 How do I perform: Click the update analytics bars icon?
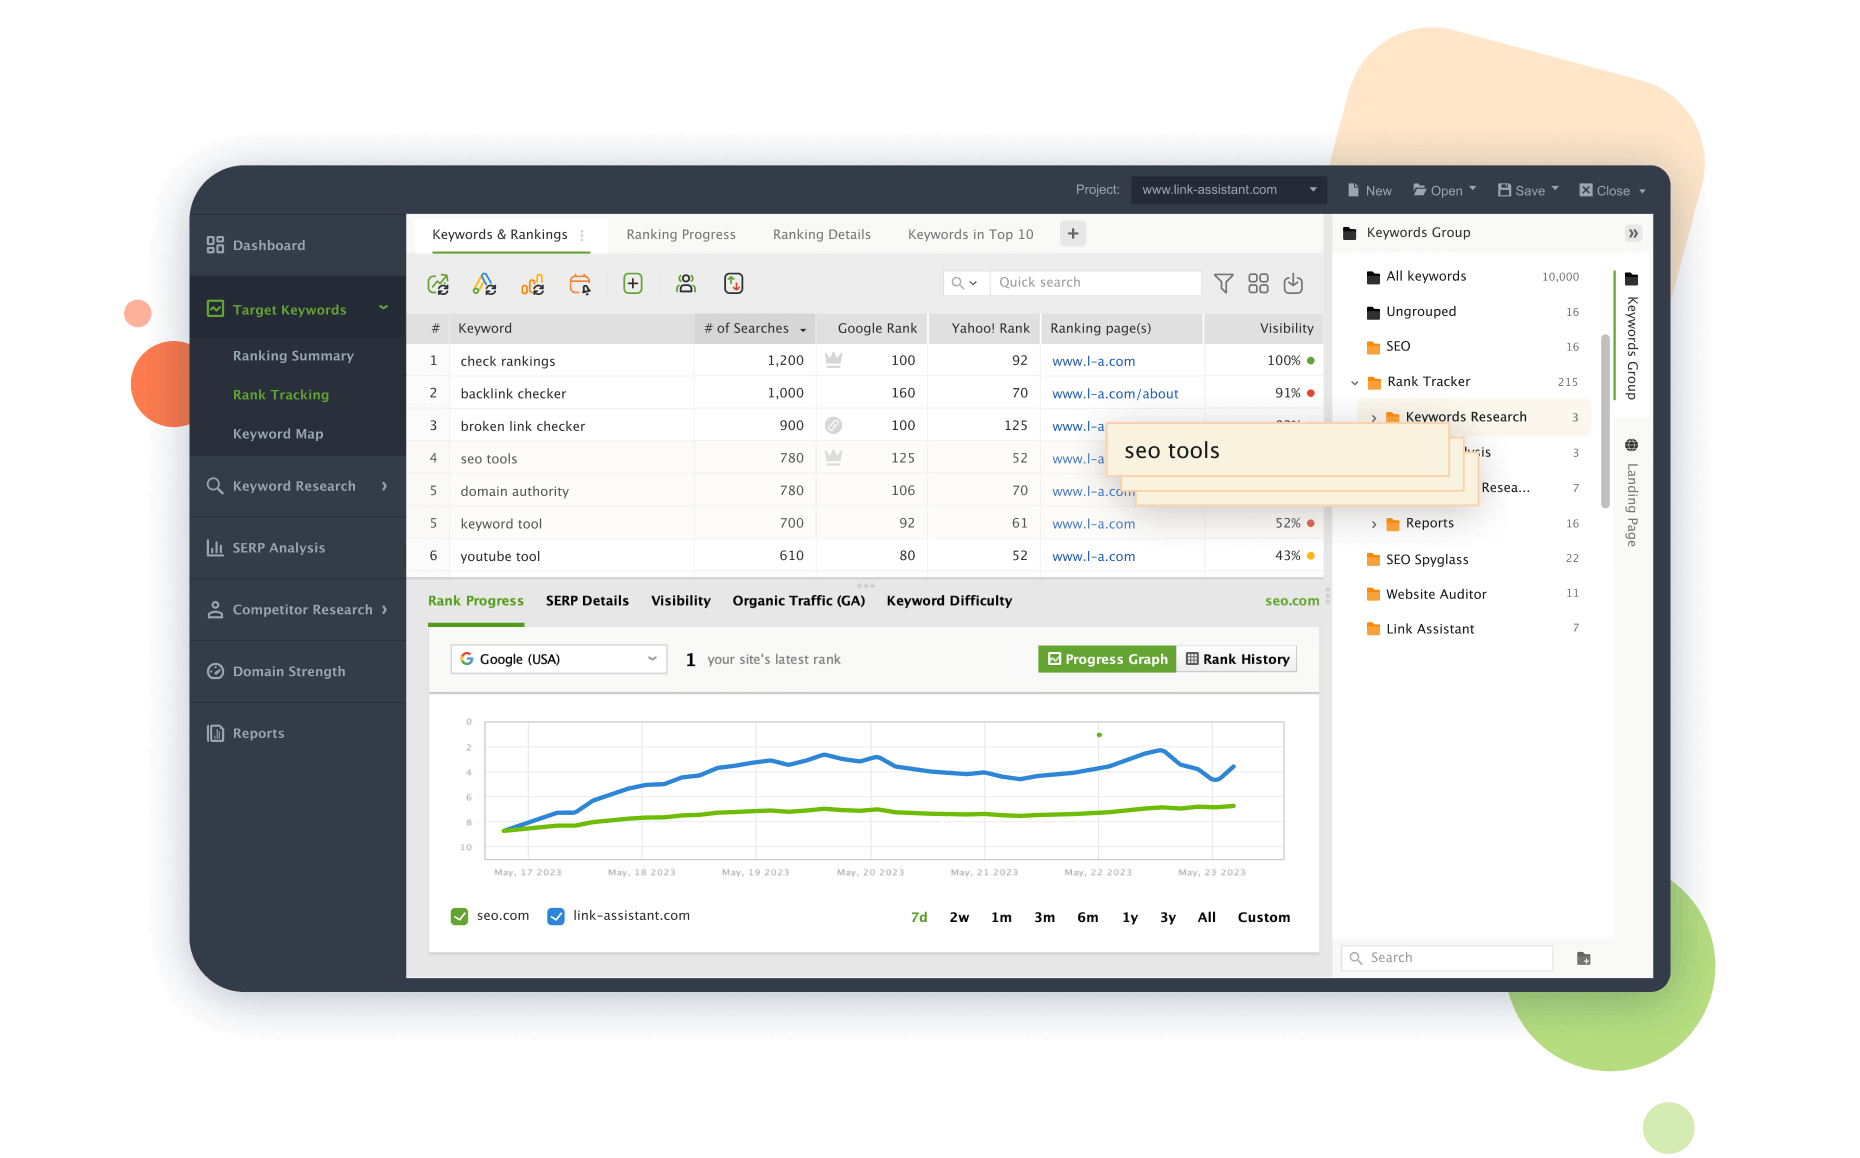click(532, 284)
